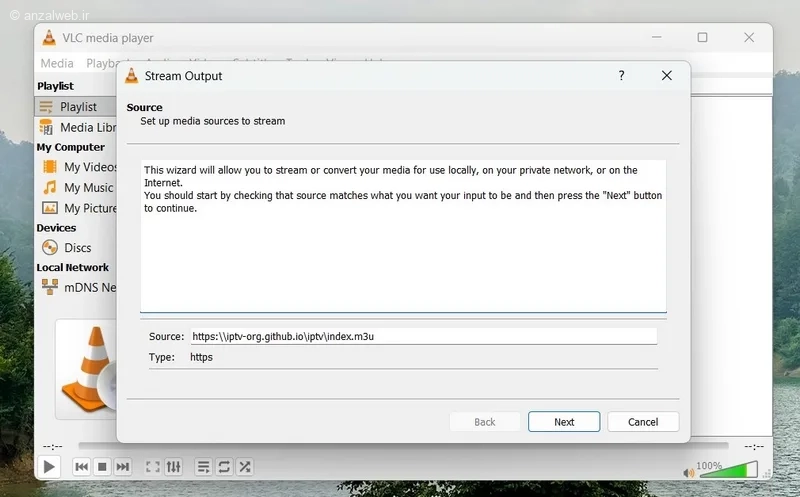This screenshot has height=497, width=800.
Task: Click the VLC cone album art thumbnail
Action: [x=86, y=369]
